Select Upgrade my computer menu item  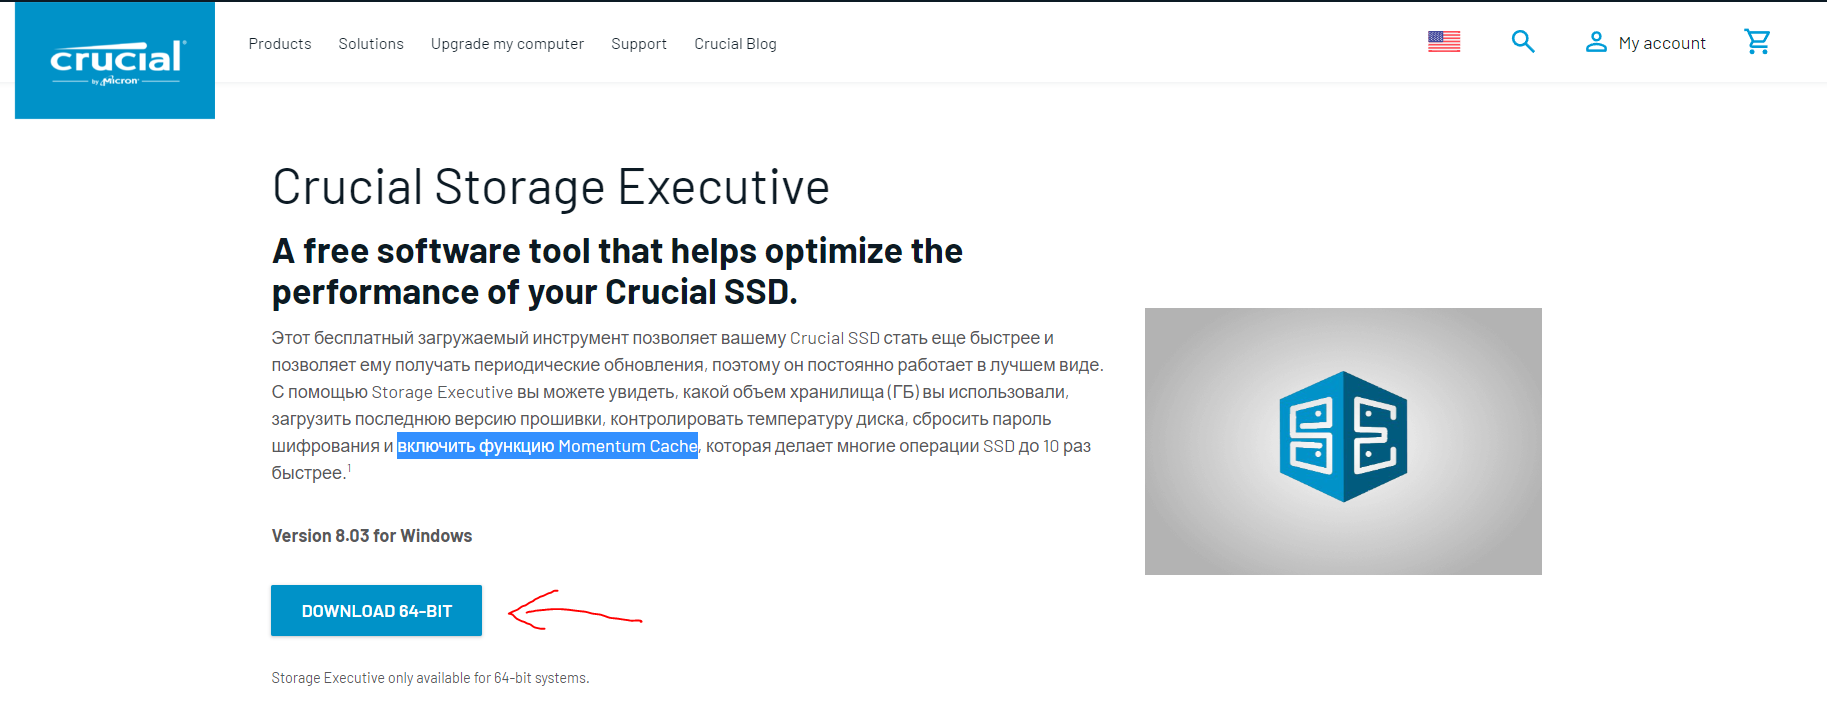coord(507,44)
